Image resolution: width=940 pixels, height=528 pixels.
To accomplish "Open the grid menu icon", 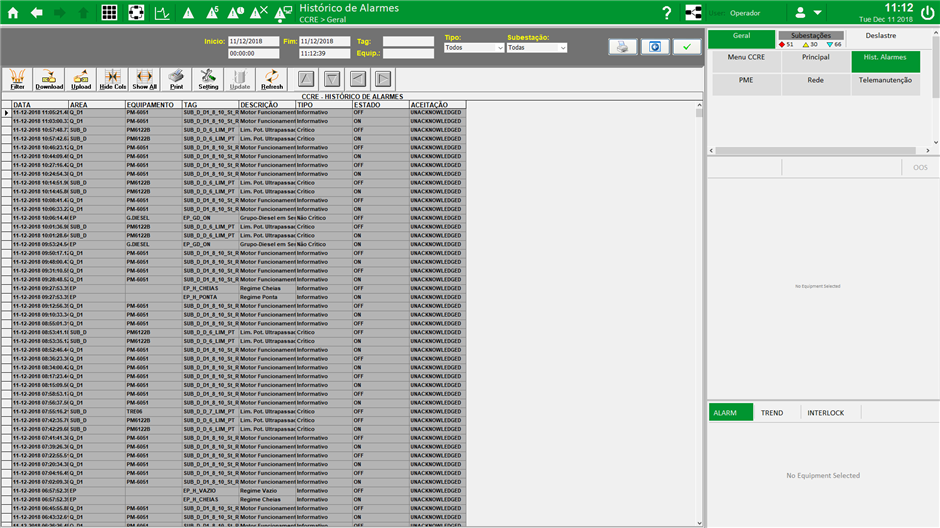I will 109,13.
